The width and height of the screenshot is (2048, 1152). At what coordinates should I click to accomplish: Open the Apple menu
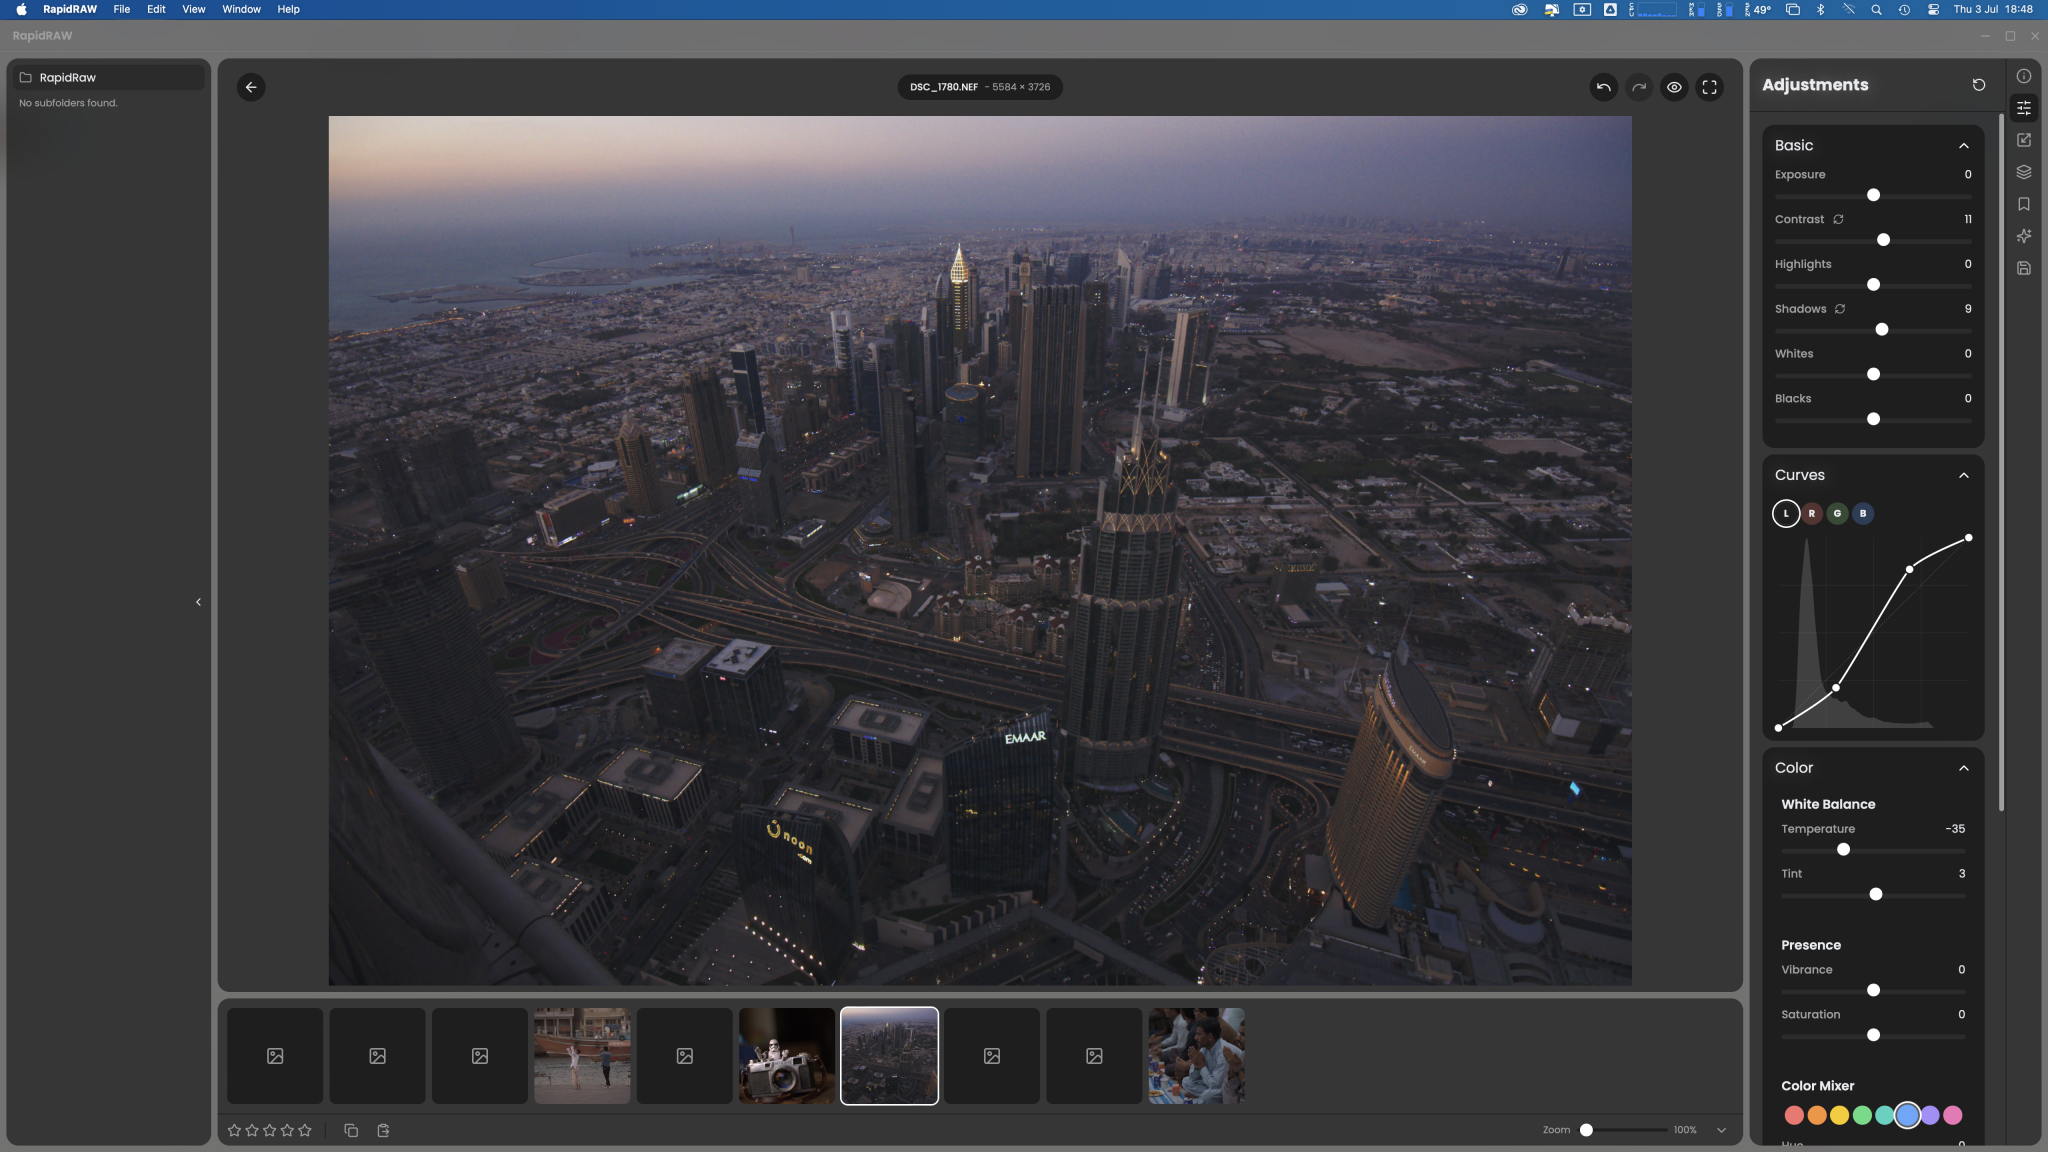point(21,9)
